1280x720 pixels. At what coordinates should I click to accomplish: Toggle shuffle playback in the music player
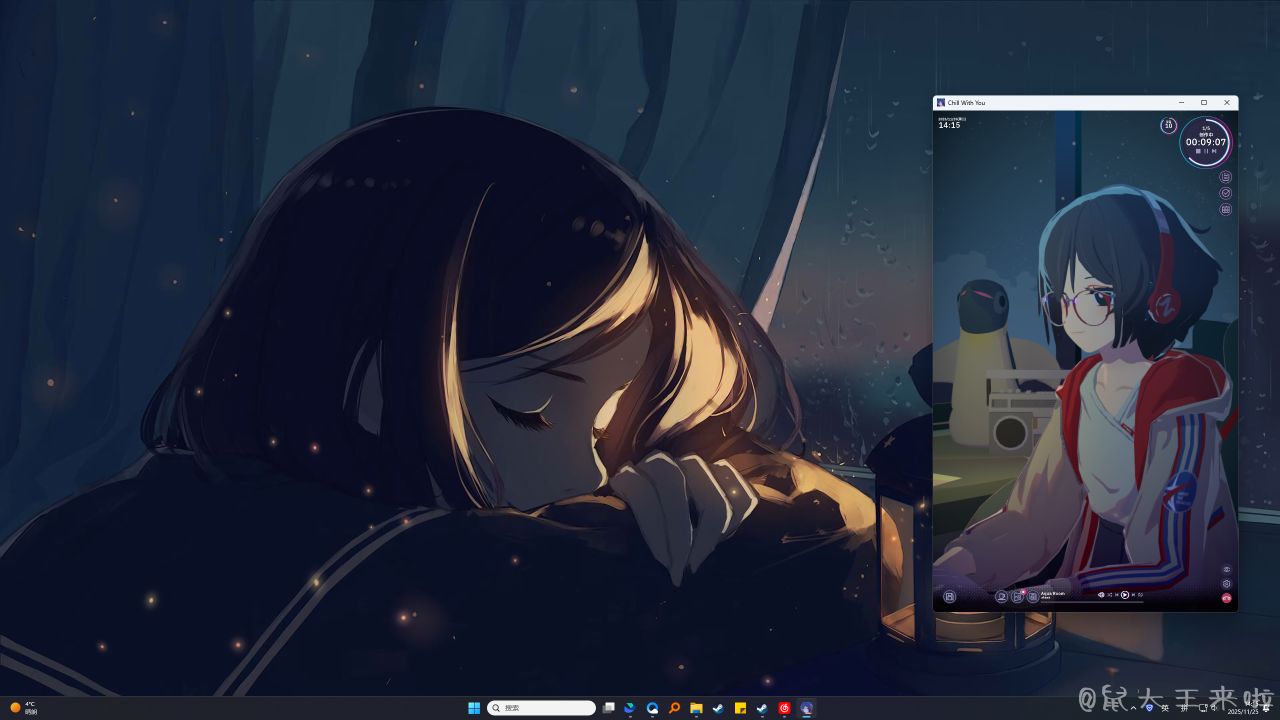(x=1110, y=595)
